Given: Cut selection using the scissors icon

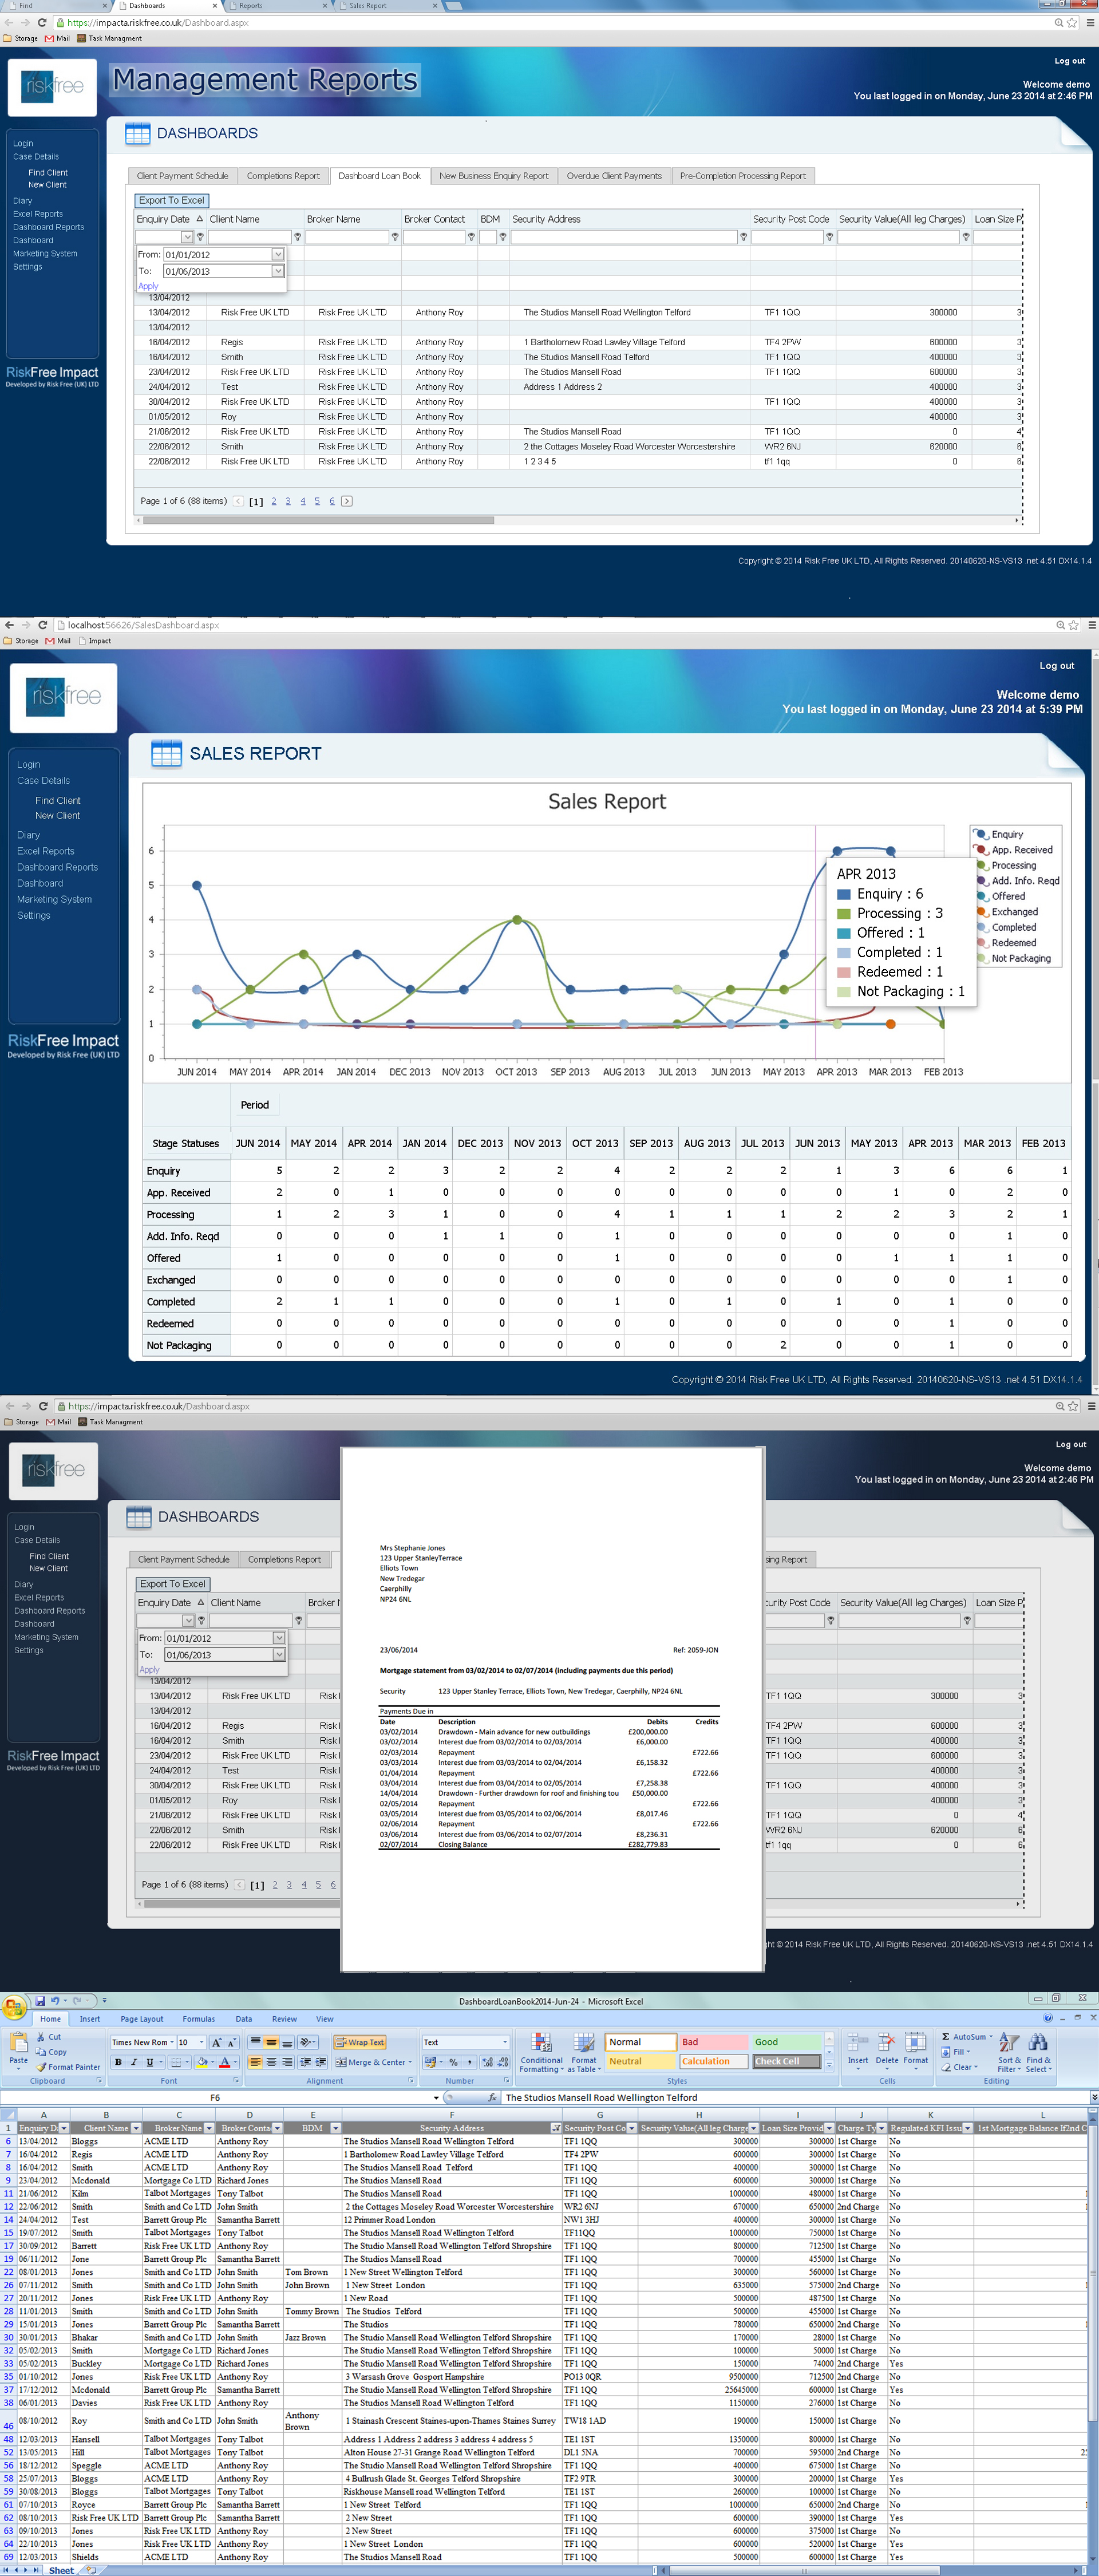Looking at the screenshot, I should coord(41,2036).
